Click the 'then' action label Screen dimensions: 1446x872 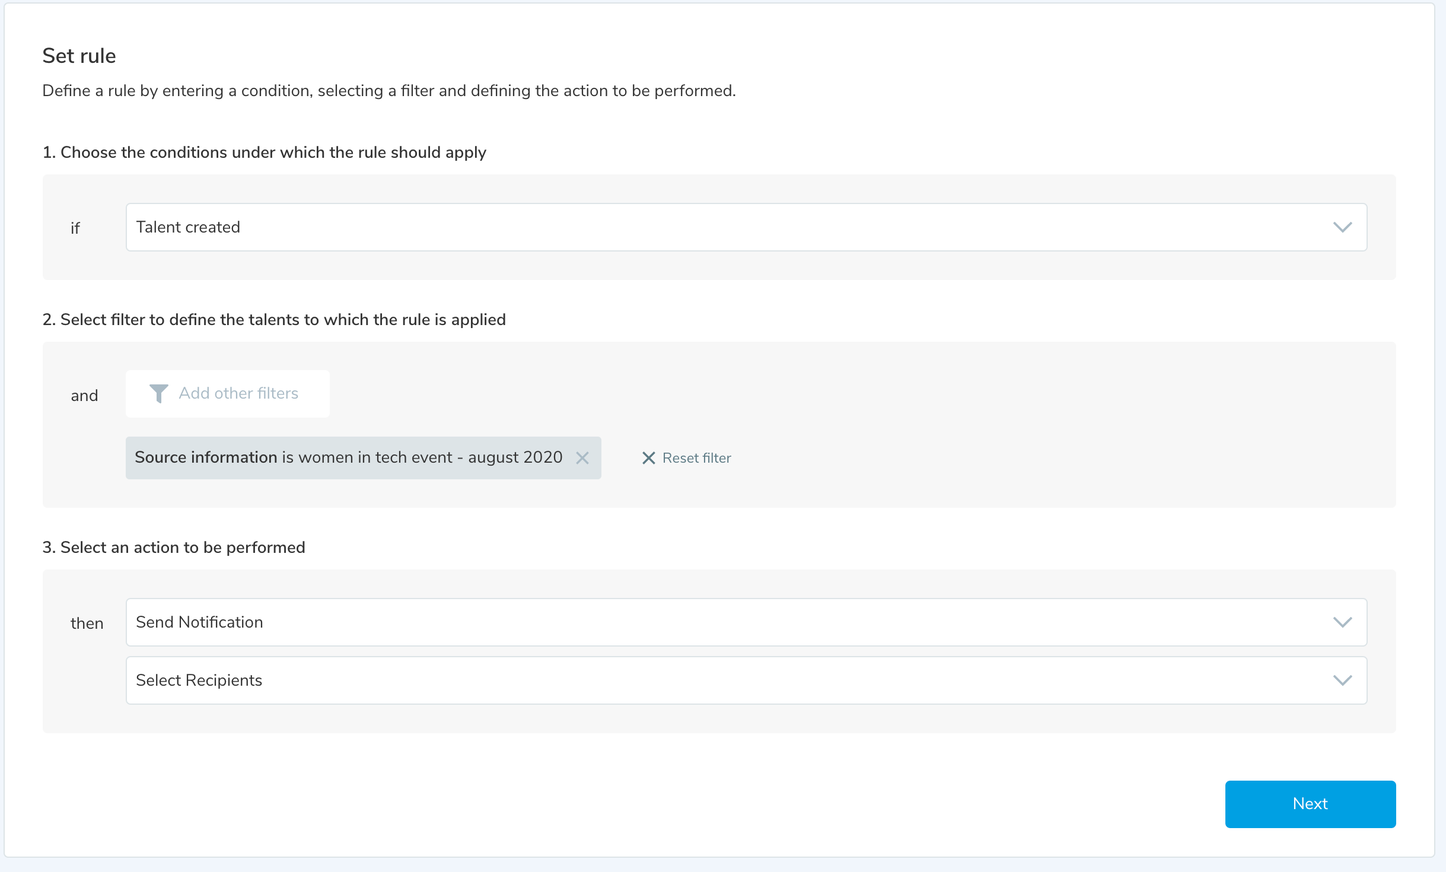coord(87,624)
